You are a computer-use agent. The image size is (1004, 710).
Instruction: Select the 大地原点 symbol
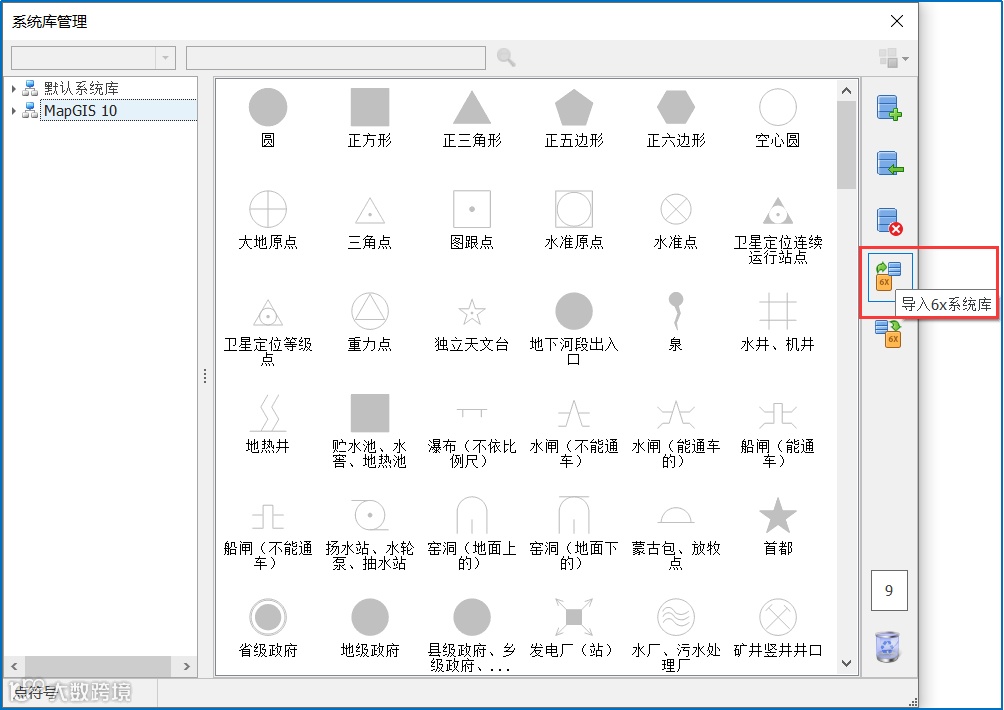coord(268,220)
